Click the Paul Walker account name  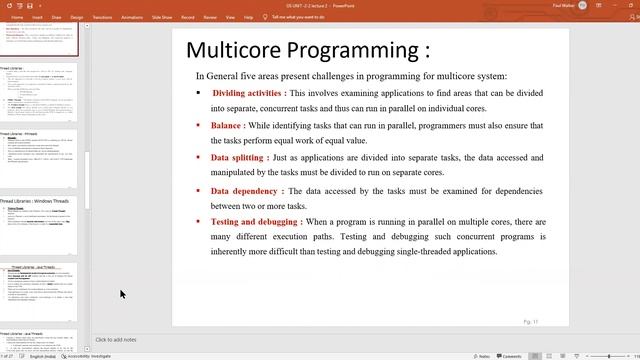(564, 6)
